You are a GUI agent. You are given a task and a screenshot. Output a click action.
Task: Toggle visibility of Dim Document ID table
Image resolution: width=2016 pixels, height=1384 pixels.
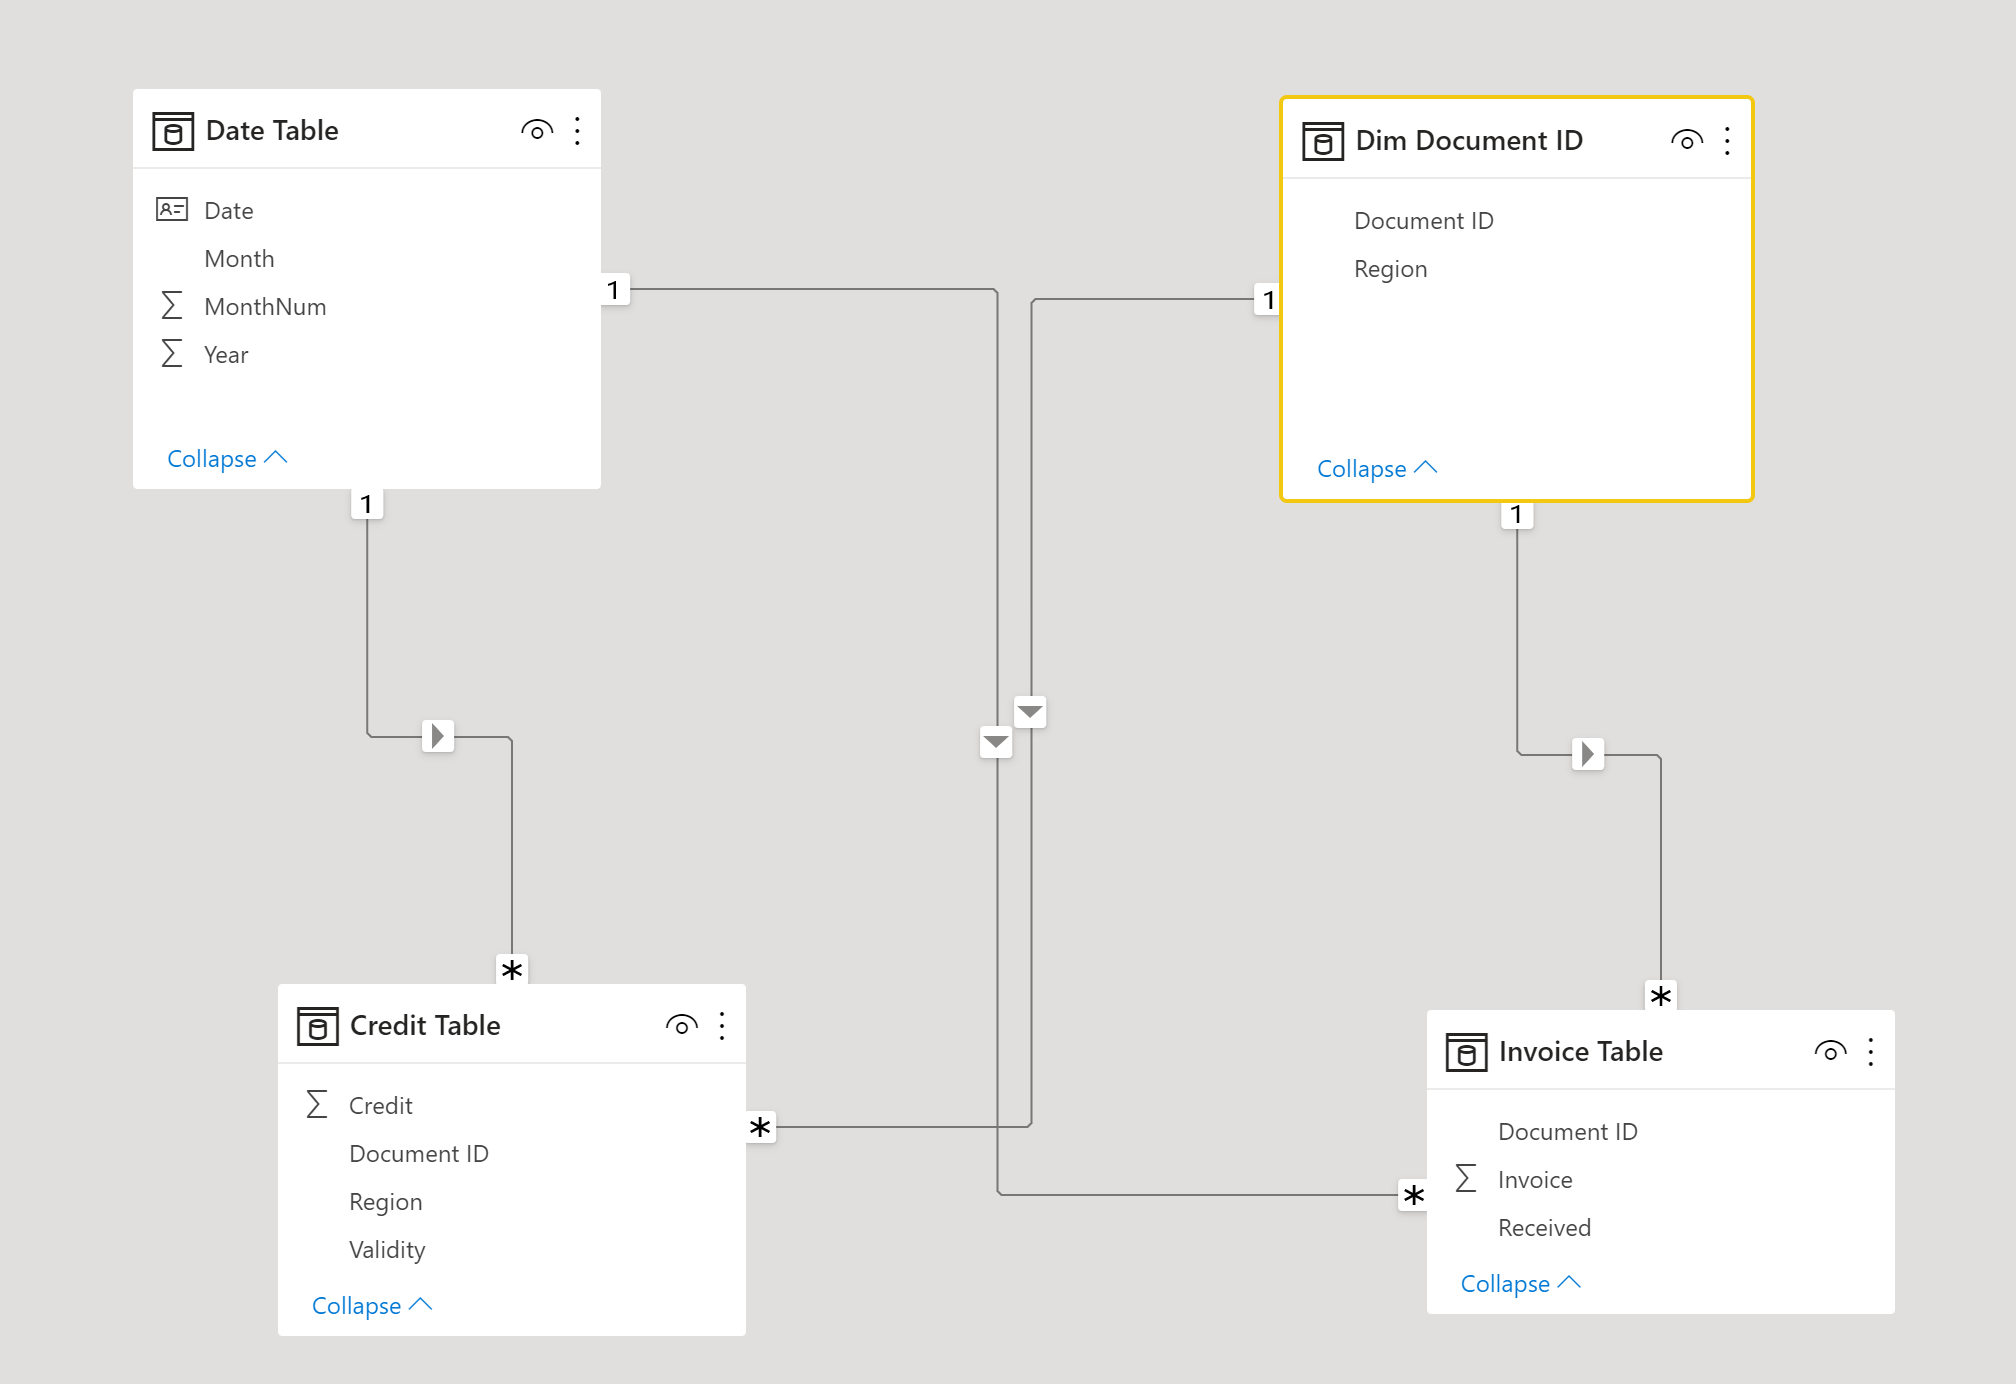coord(1687,141)
